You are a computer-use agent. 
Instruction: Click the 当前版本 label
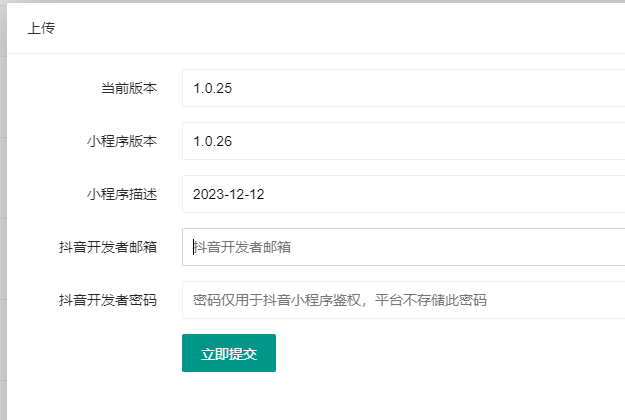(129, 88)
